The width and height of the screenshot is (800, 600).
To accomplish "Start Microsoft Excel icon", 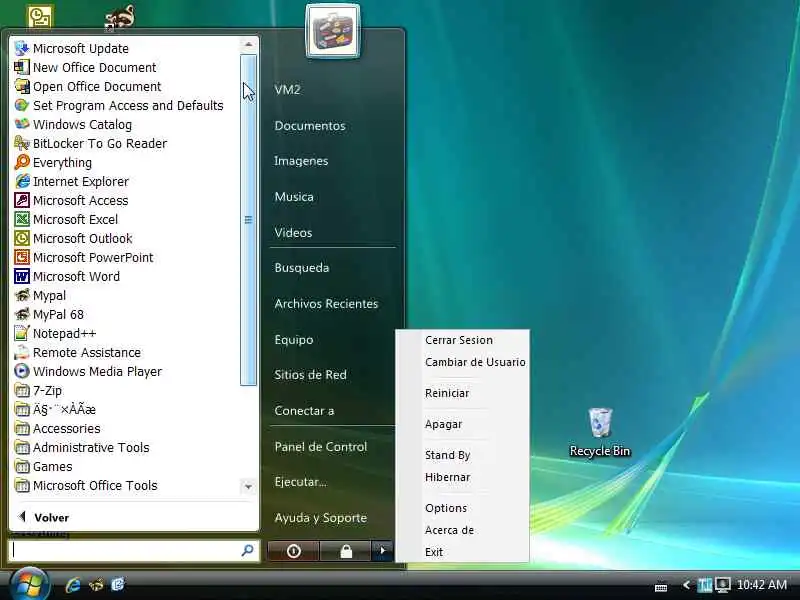I will [x=22, y=219].
